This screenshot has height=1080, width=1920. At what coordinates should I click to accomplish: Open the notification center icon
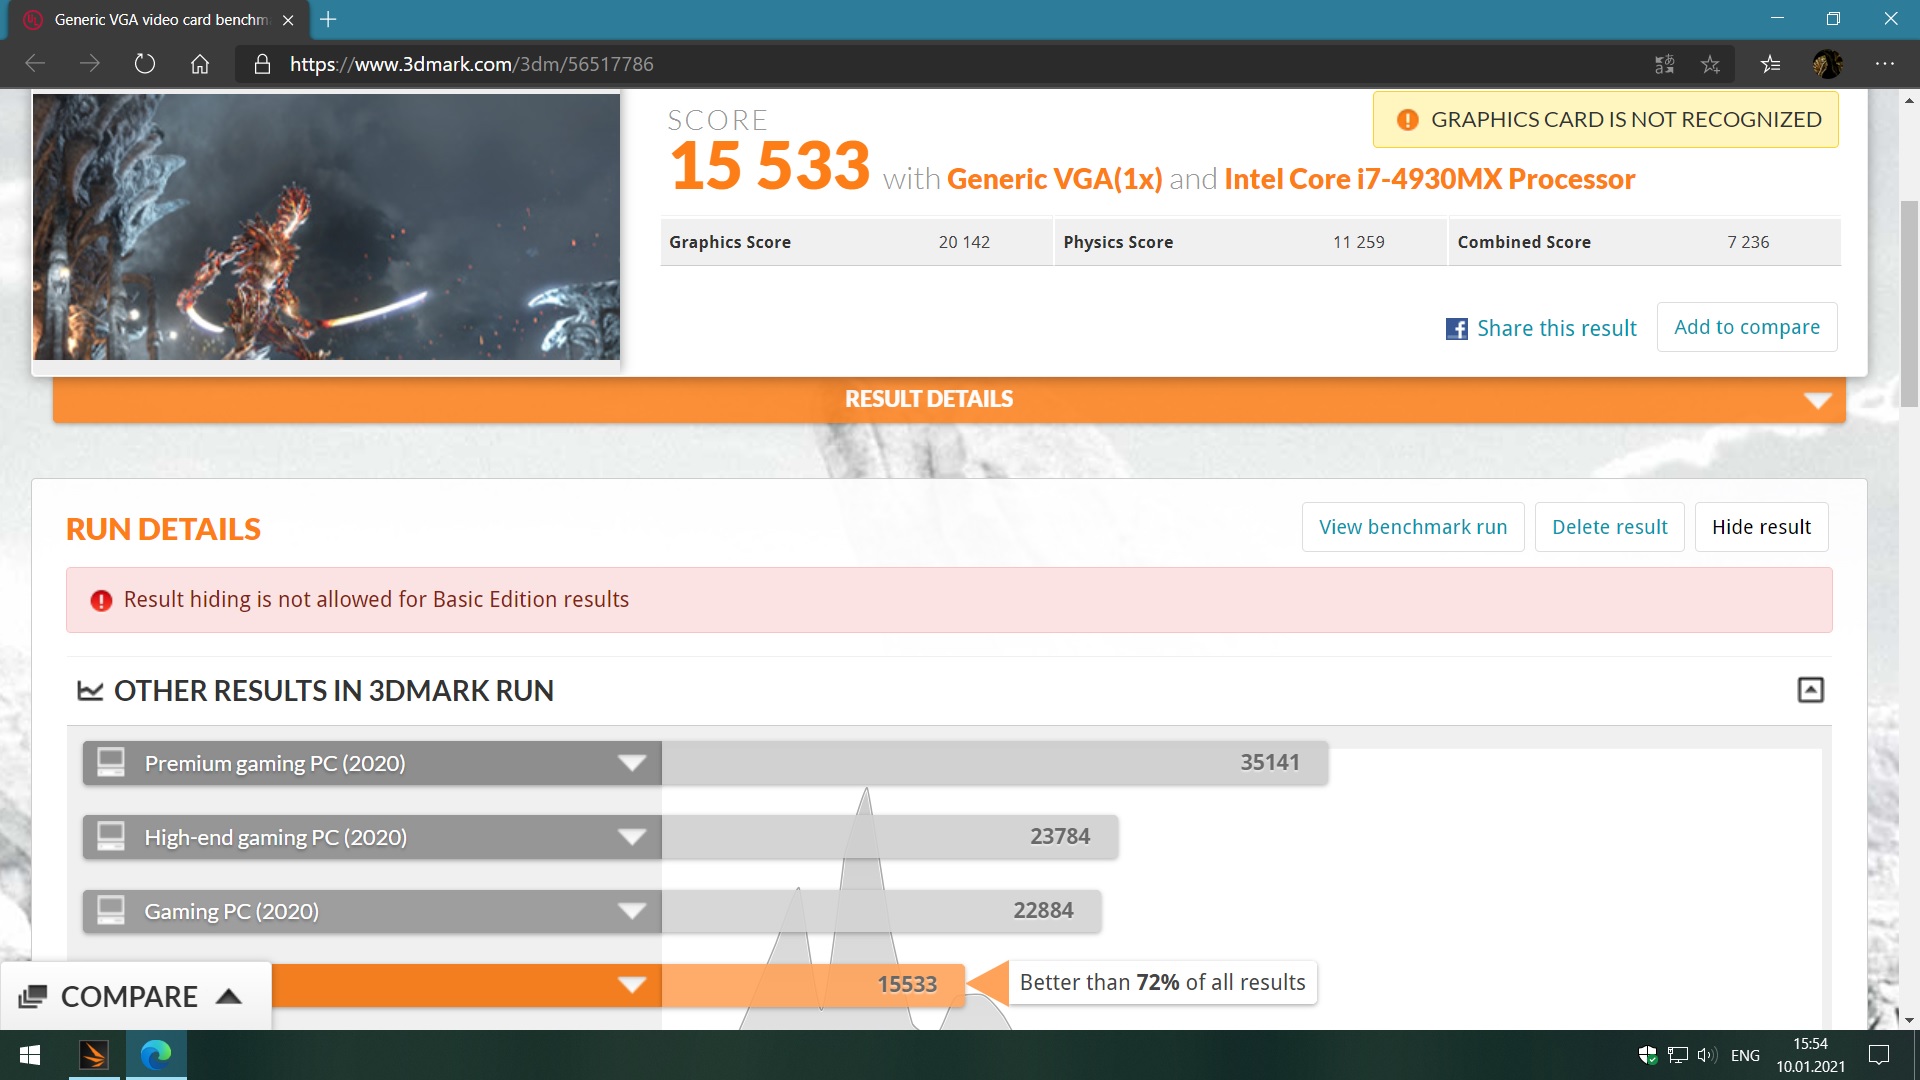(1879, 1055)
